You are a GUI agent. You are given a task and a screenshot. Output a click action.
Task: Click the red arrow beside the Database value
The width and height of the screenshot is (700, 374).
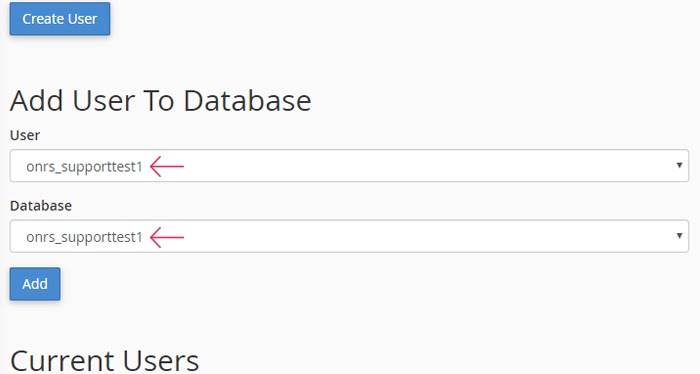[167, 237]
